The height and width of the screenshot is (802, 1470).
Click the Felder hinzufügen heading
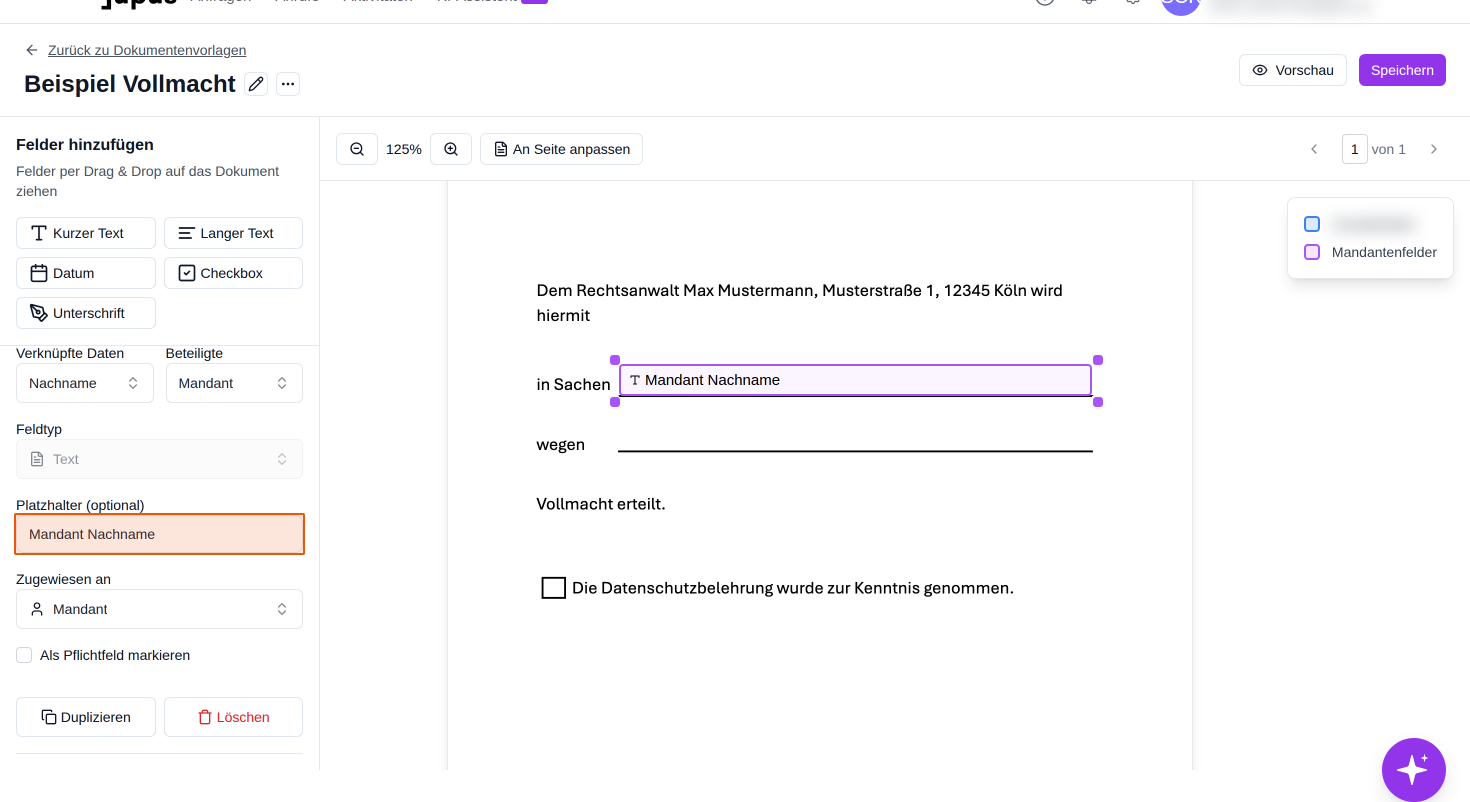tap(85, 145)
